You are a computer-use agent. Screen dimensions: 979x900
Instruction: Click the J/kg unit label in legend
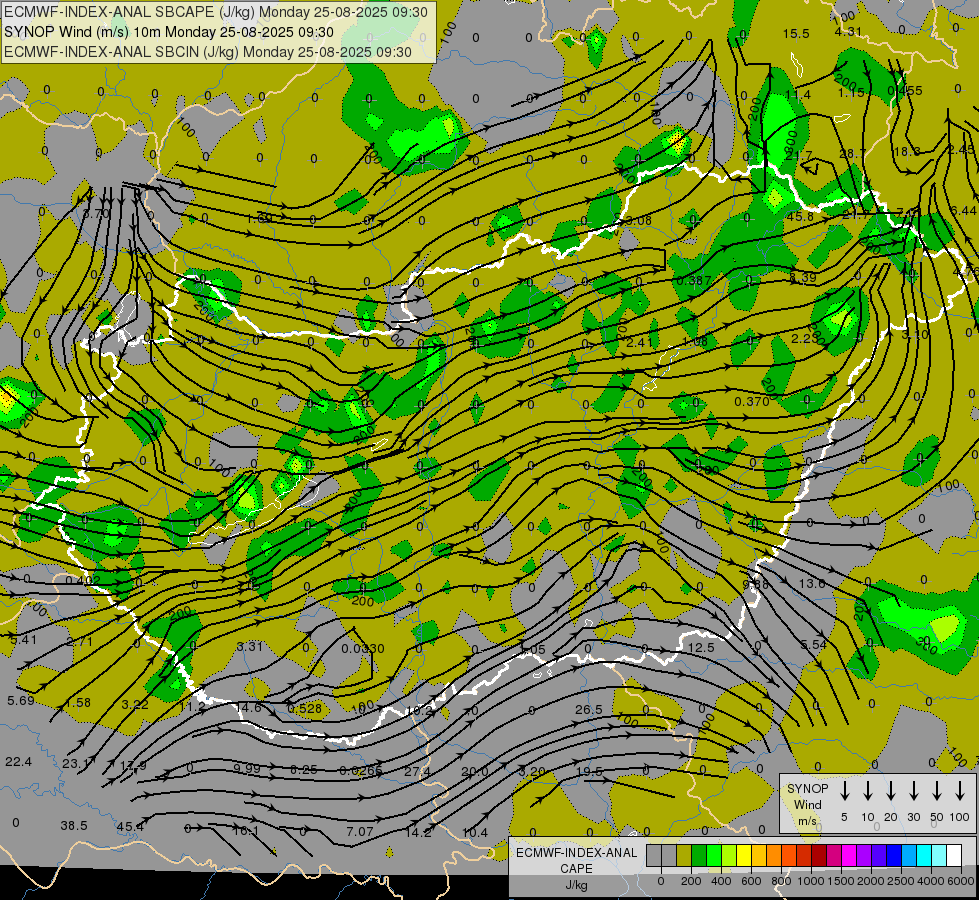576,885
